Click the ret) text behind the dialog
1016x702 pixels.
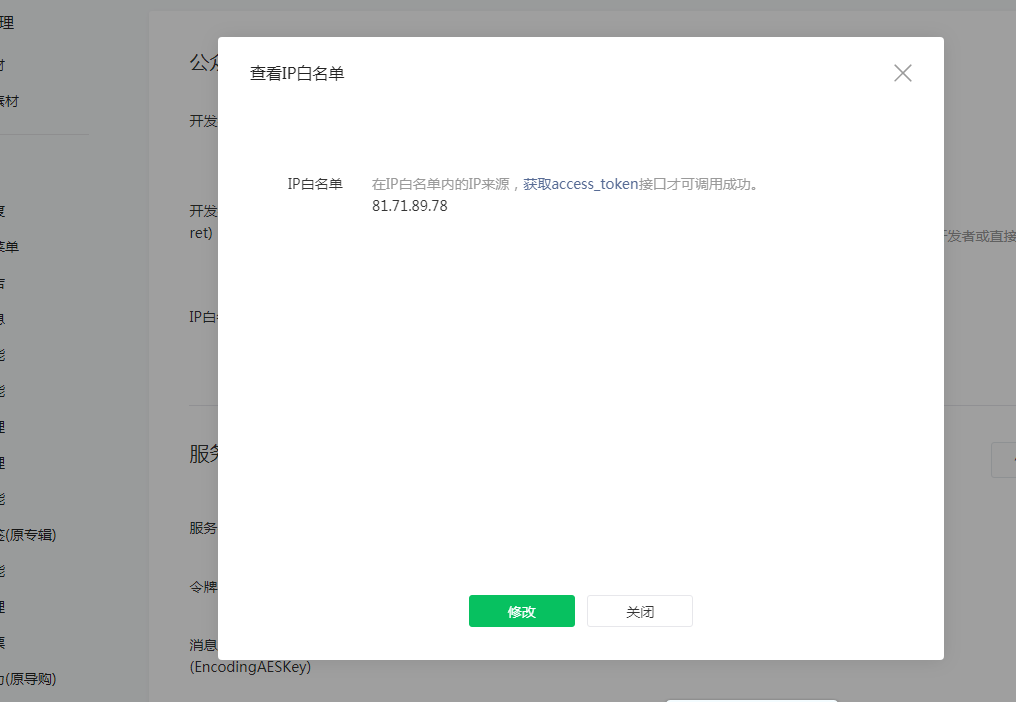coord(200,232)
